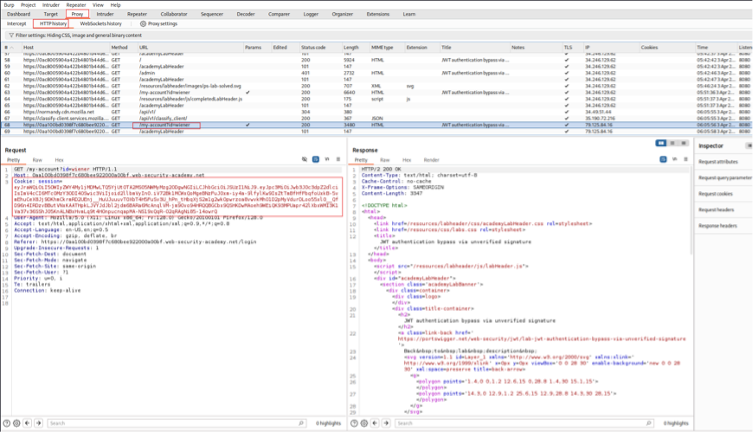Switch to the Decoder tab

[246, 14]
